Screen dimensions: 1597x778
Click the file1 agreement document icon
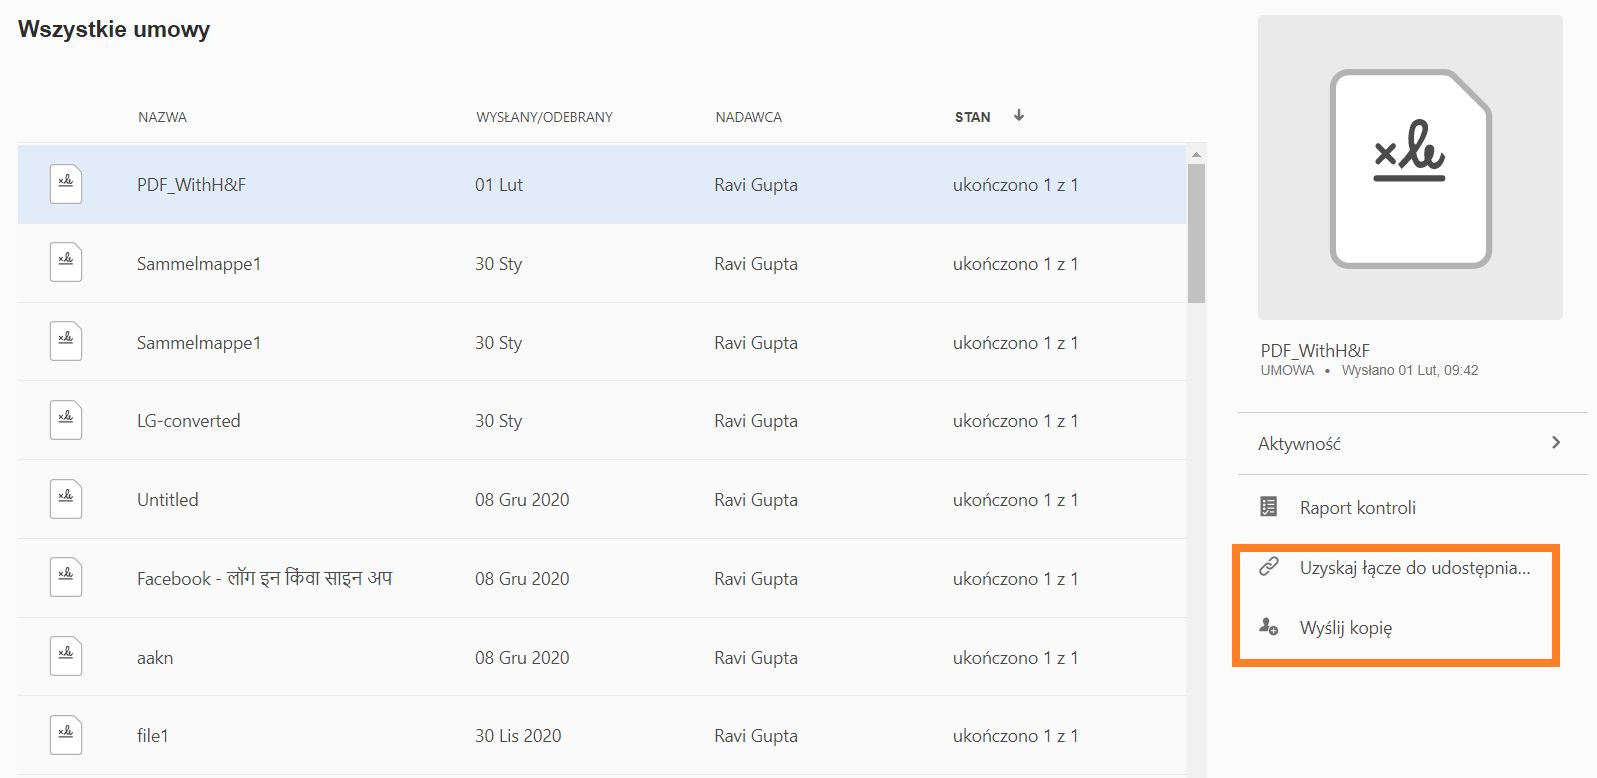coord(66,735)
